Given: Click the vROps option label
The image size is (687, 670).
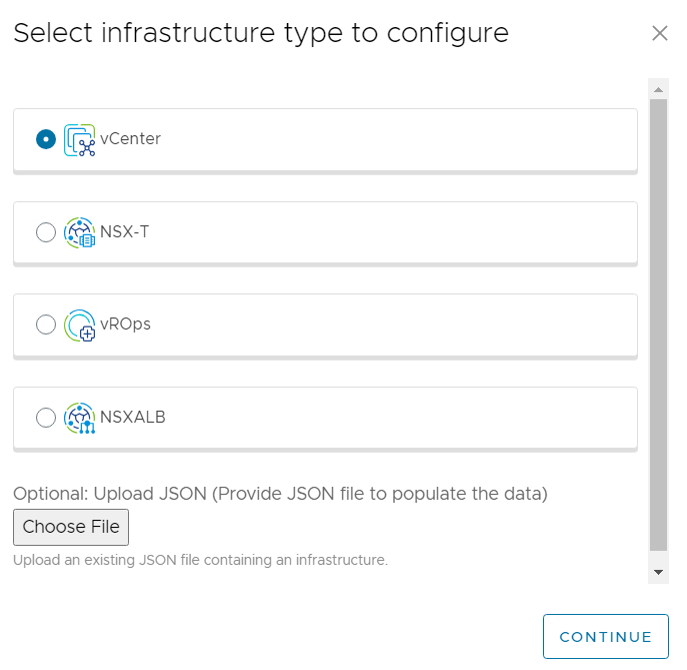Looking at the screenshot, I should pos(125,324).
